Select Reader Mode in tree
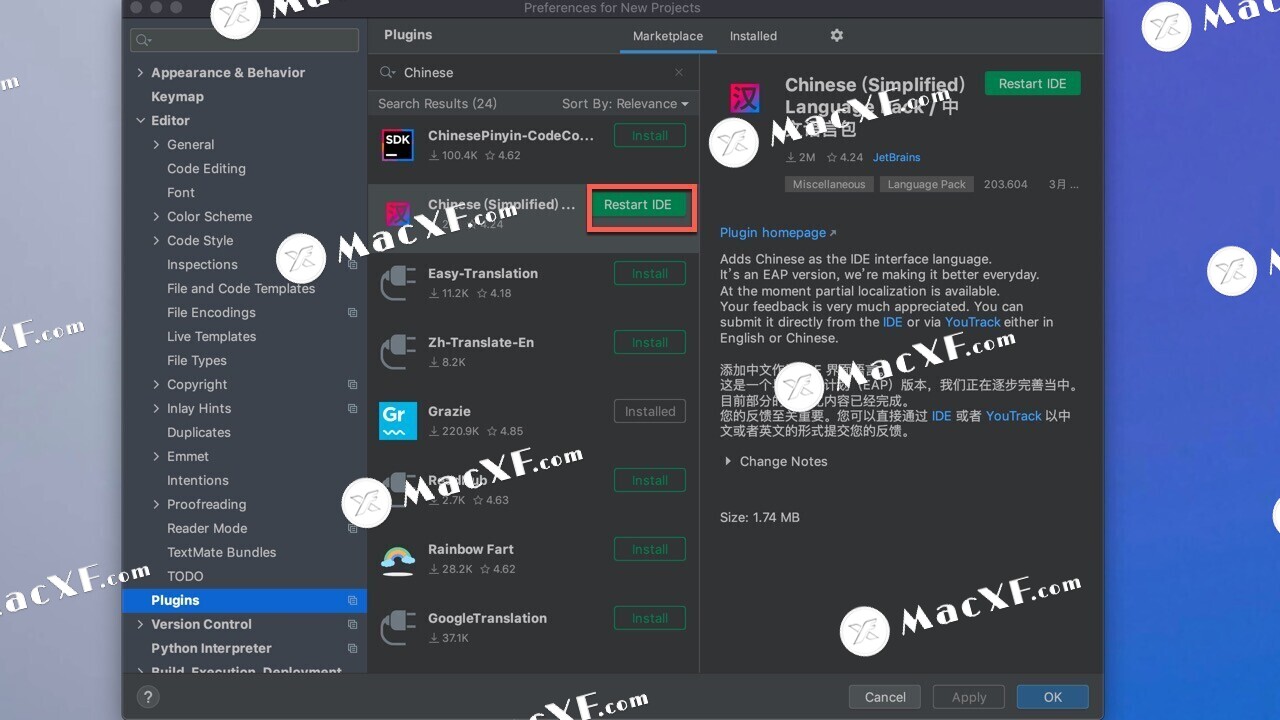The image size is (1280, 720). [x=207, y=528]
